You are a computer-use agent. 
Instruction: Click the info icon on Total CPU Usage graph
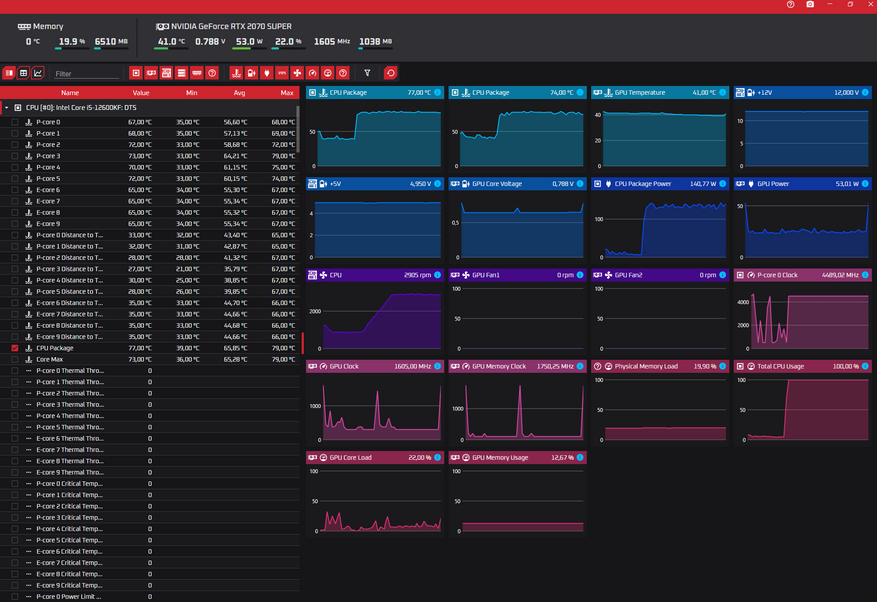coord(866,366)
